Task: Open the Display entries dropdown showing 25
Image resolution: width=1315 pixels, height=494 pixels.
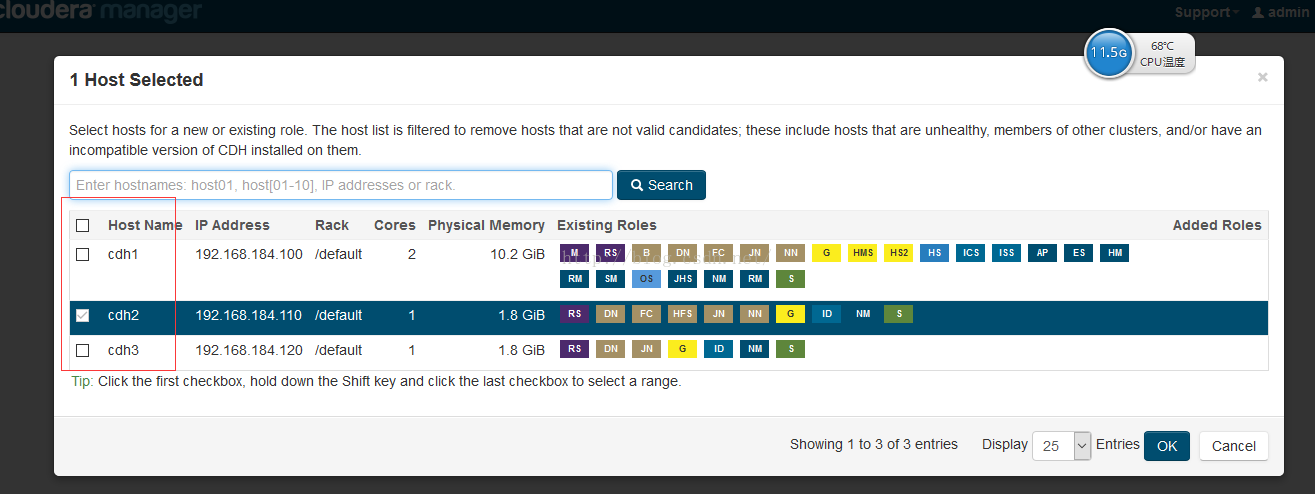Action: [x=1061, y=446]
